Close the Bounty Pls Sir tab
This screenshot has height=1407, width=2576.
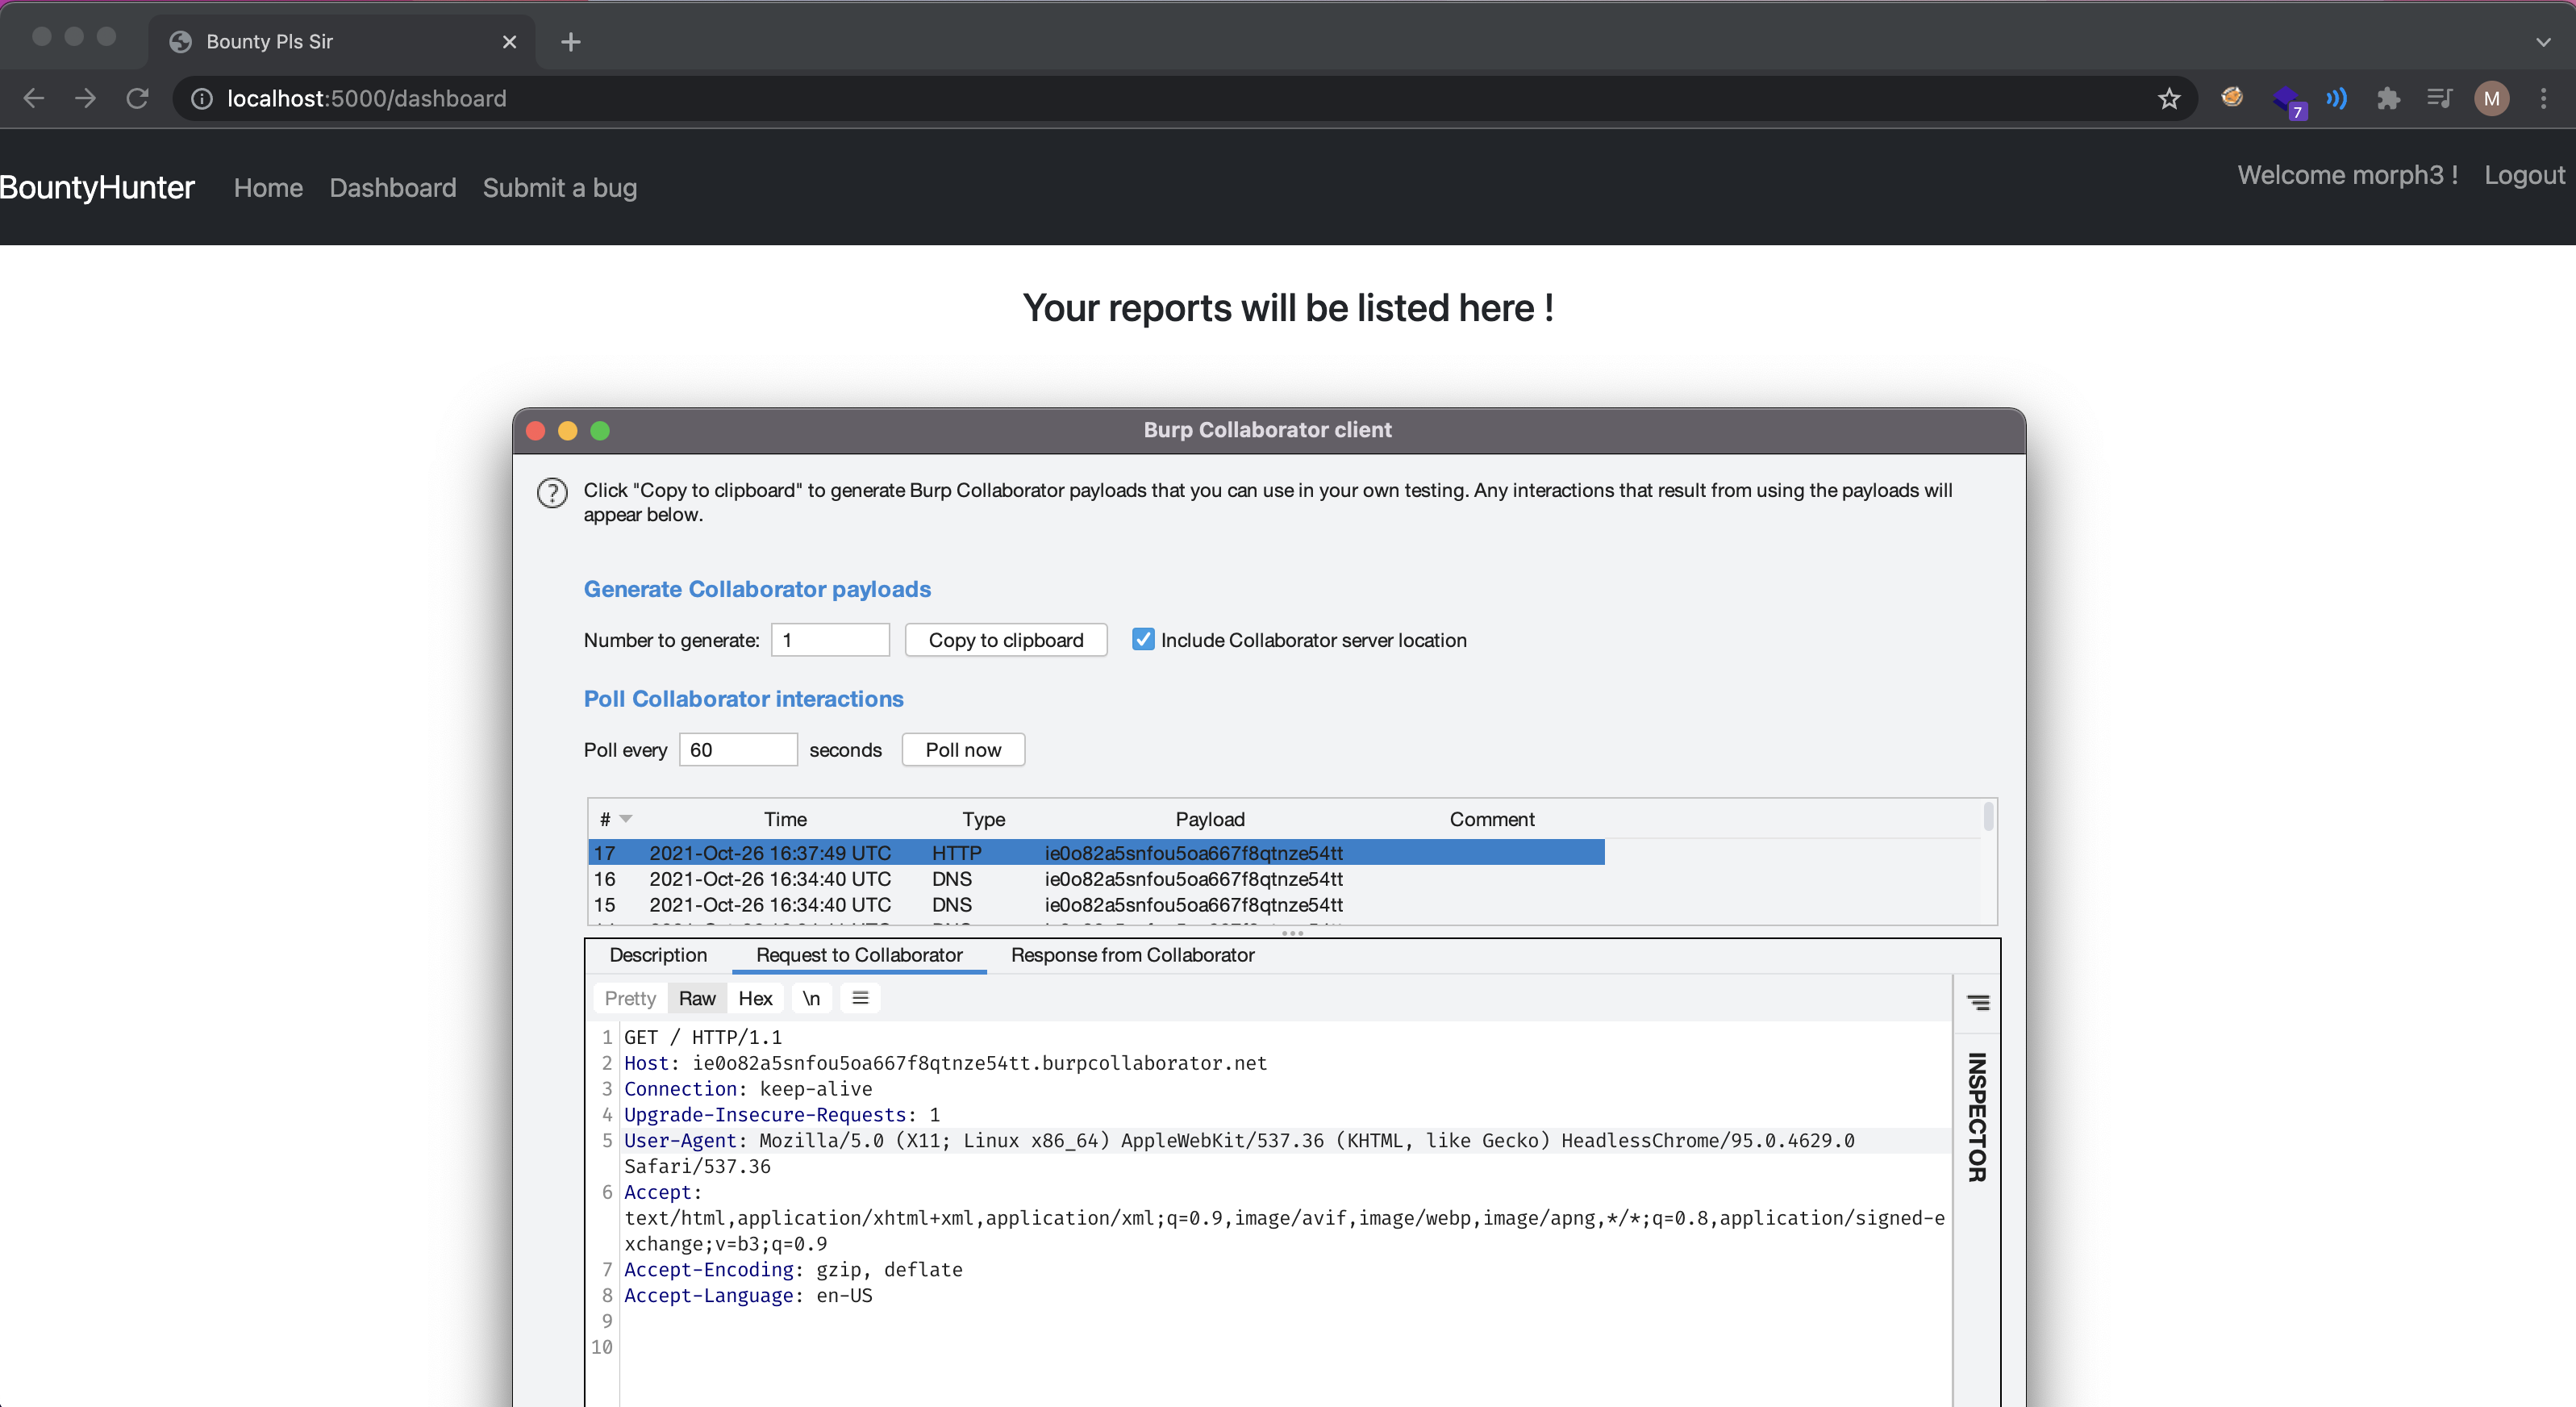click(x=509, y=41)
